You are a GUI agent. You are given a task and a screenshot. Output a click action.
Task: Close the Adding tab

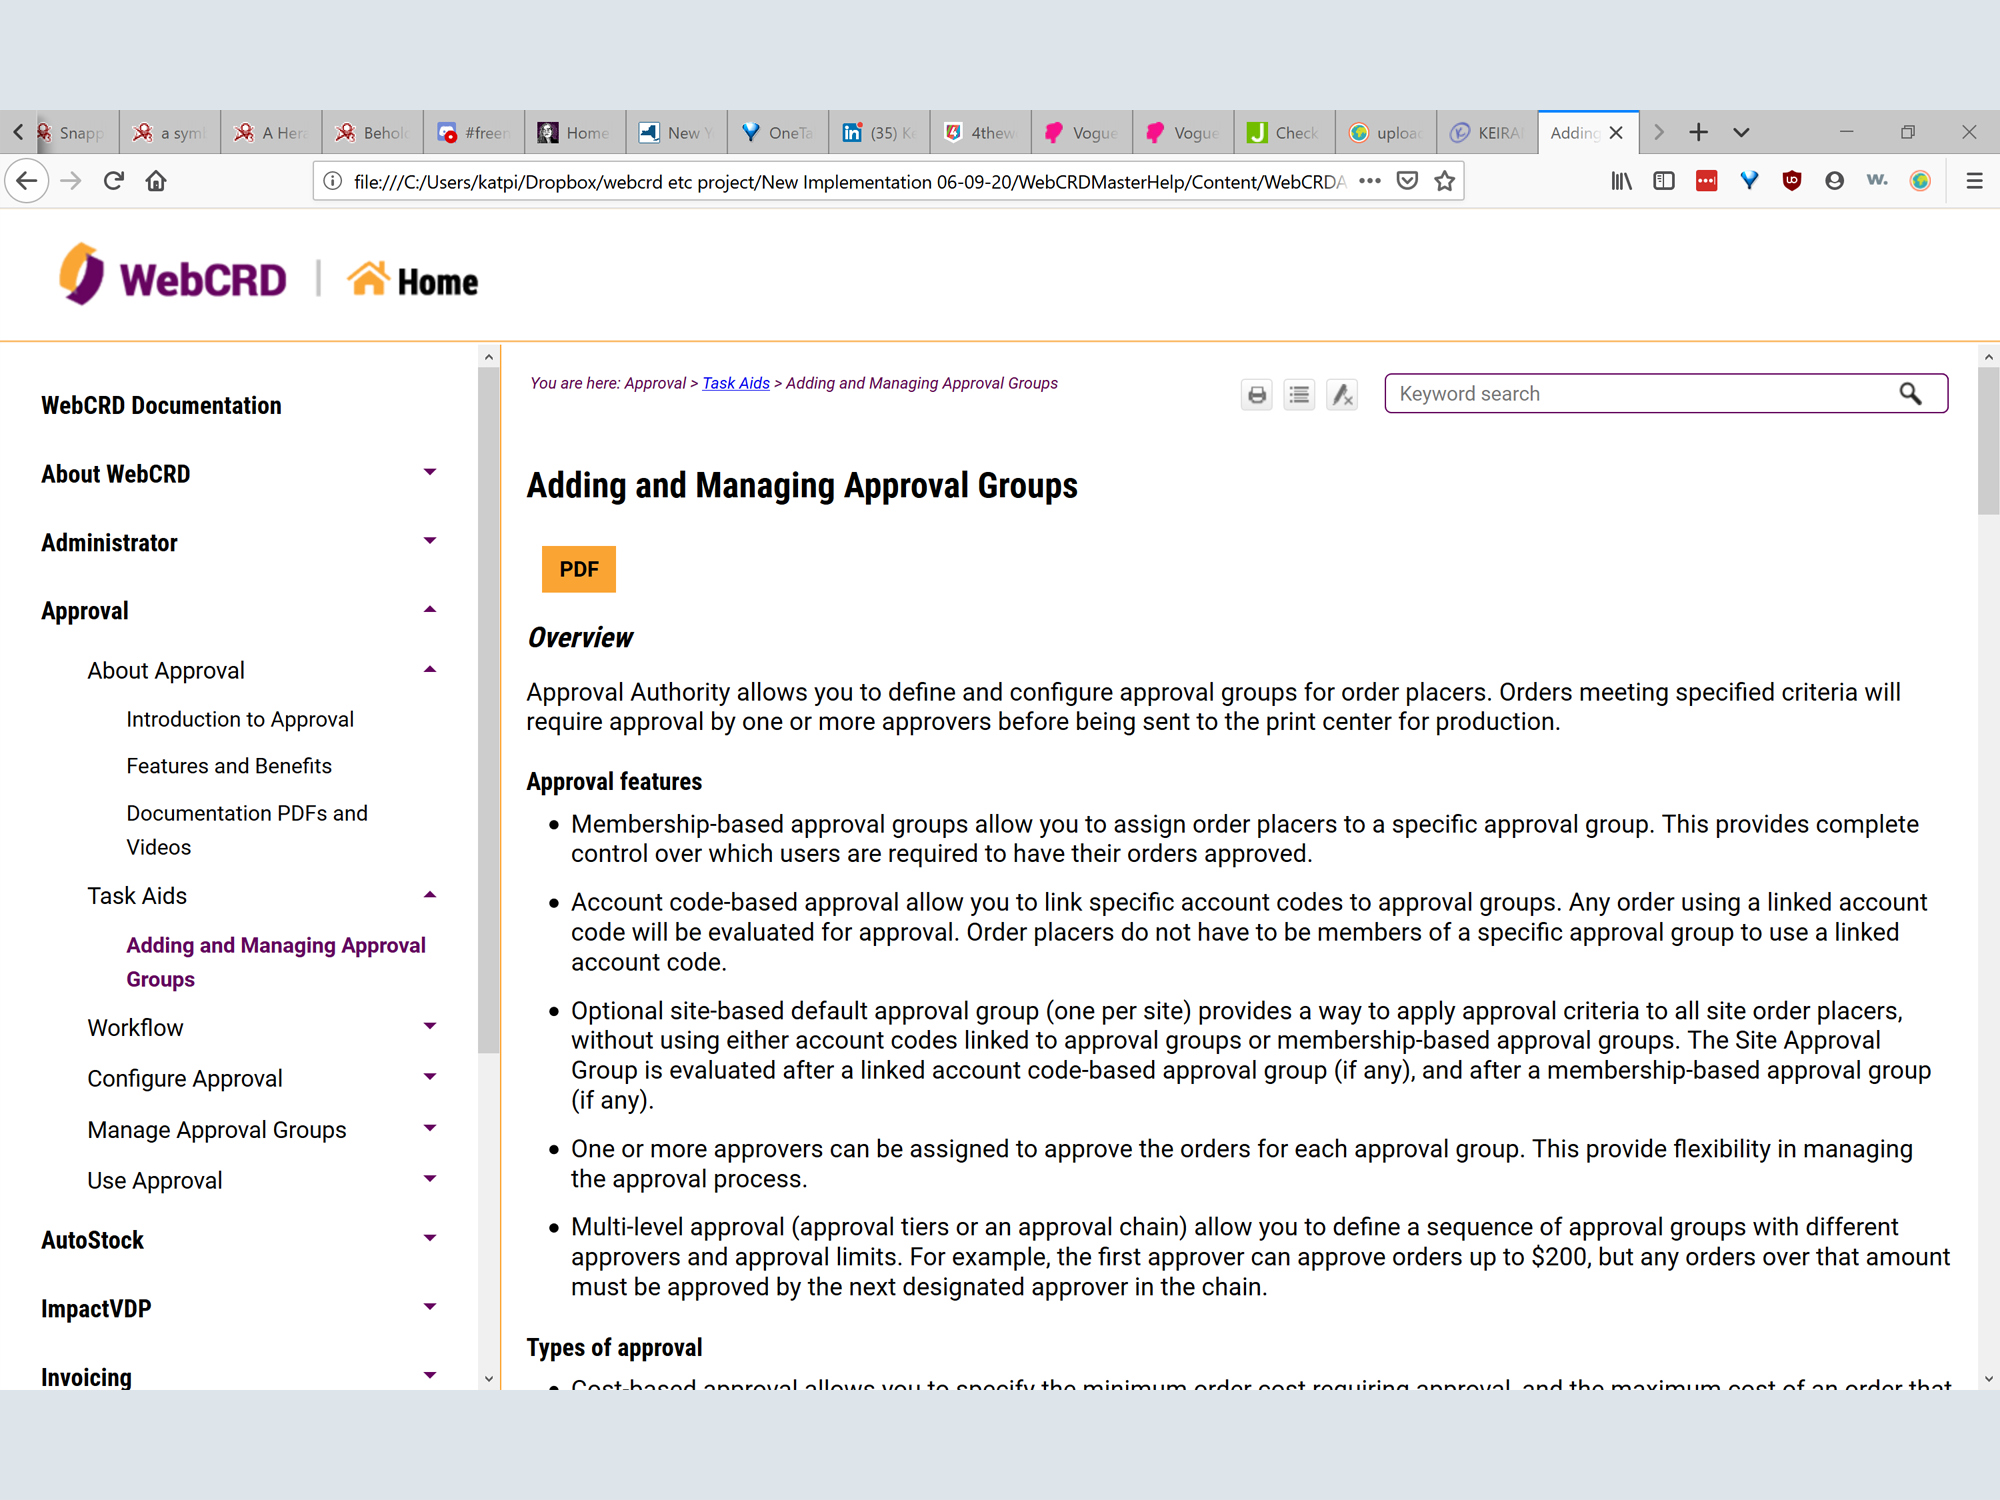(x=1616, y=132)
